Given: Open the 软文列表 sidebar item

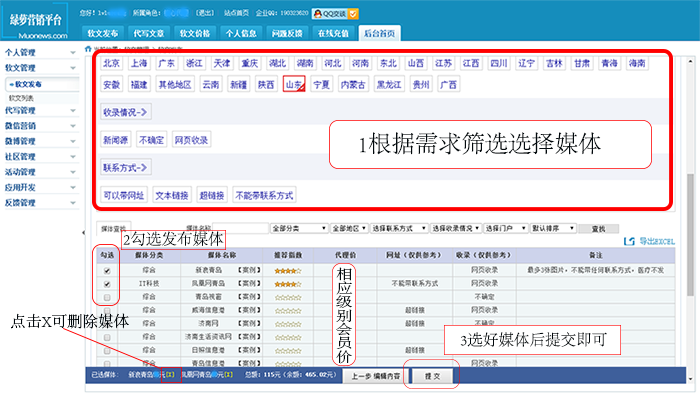Looking at the screenshot, I should pos(21,98).
